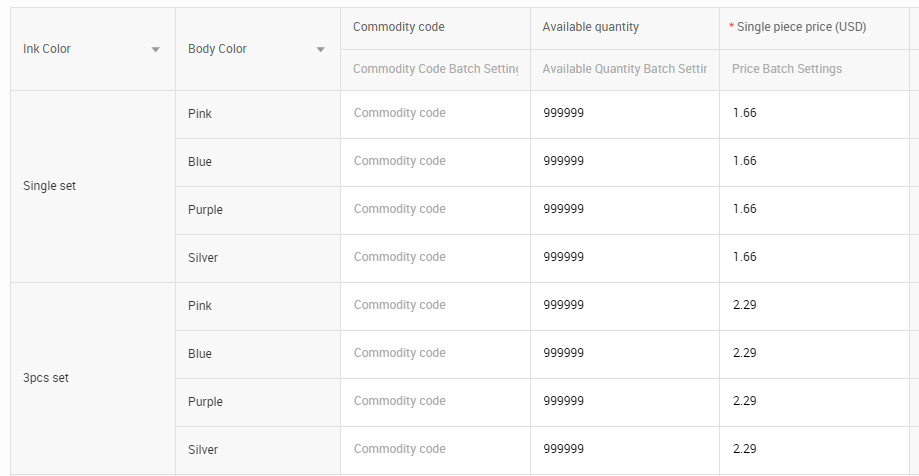The image size is (919, 476).
Task: Select the 3pcs set ink color cell
Action: (93, 379)
